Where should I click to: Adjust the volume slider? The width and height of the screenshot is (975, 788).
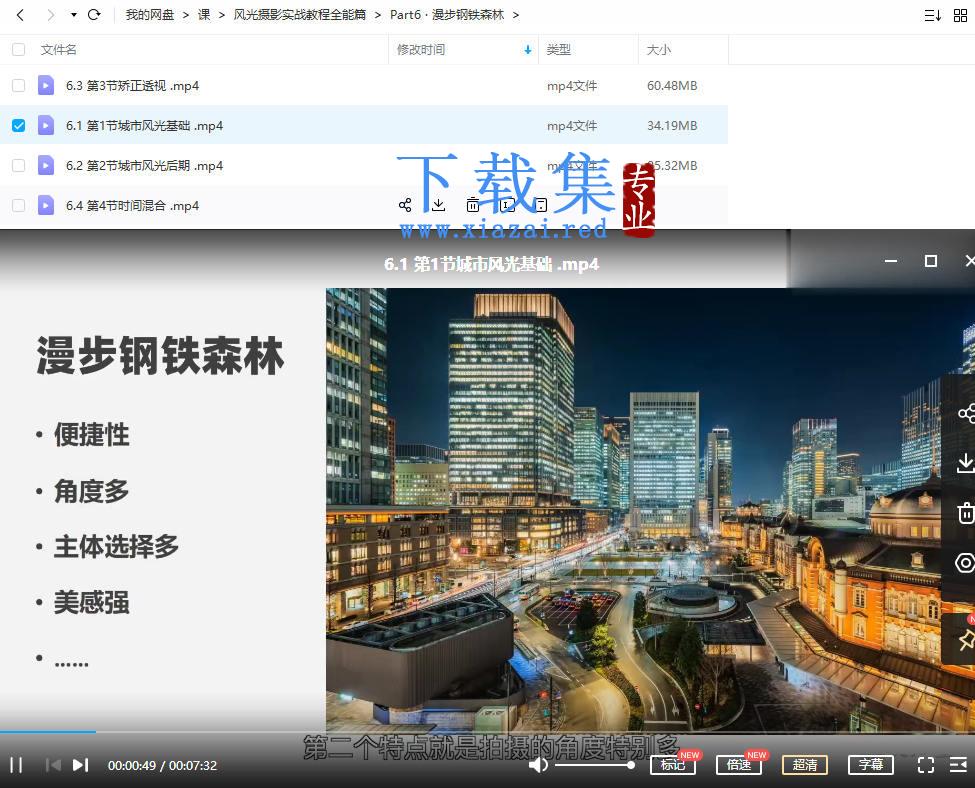coord(595,765)
